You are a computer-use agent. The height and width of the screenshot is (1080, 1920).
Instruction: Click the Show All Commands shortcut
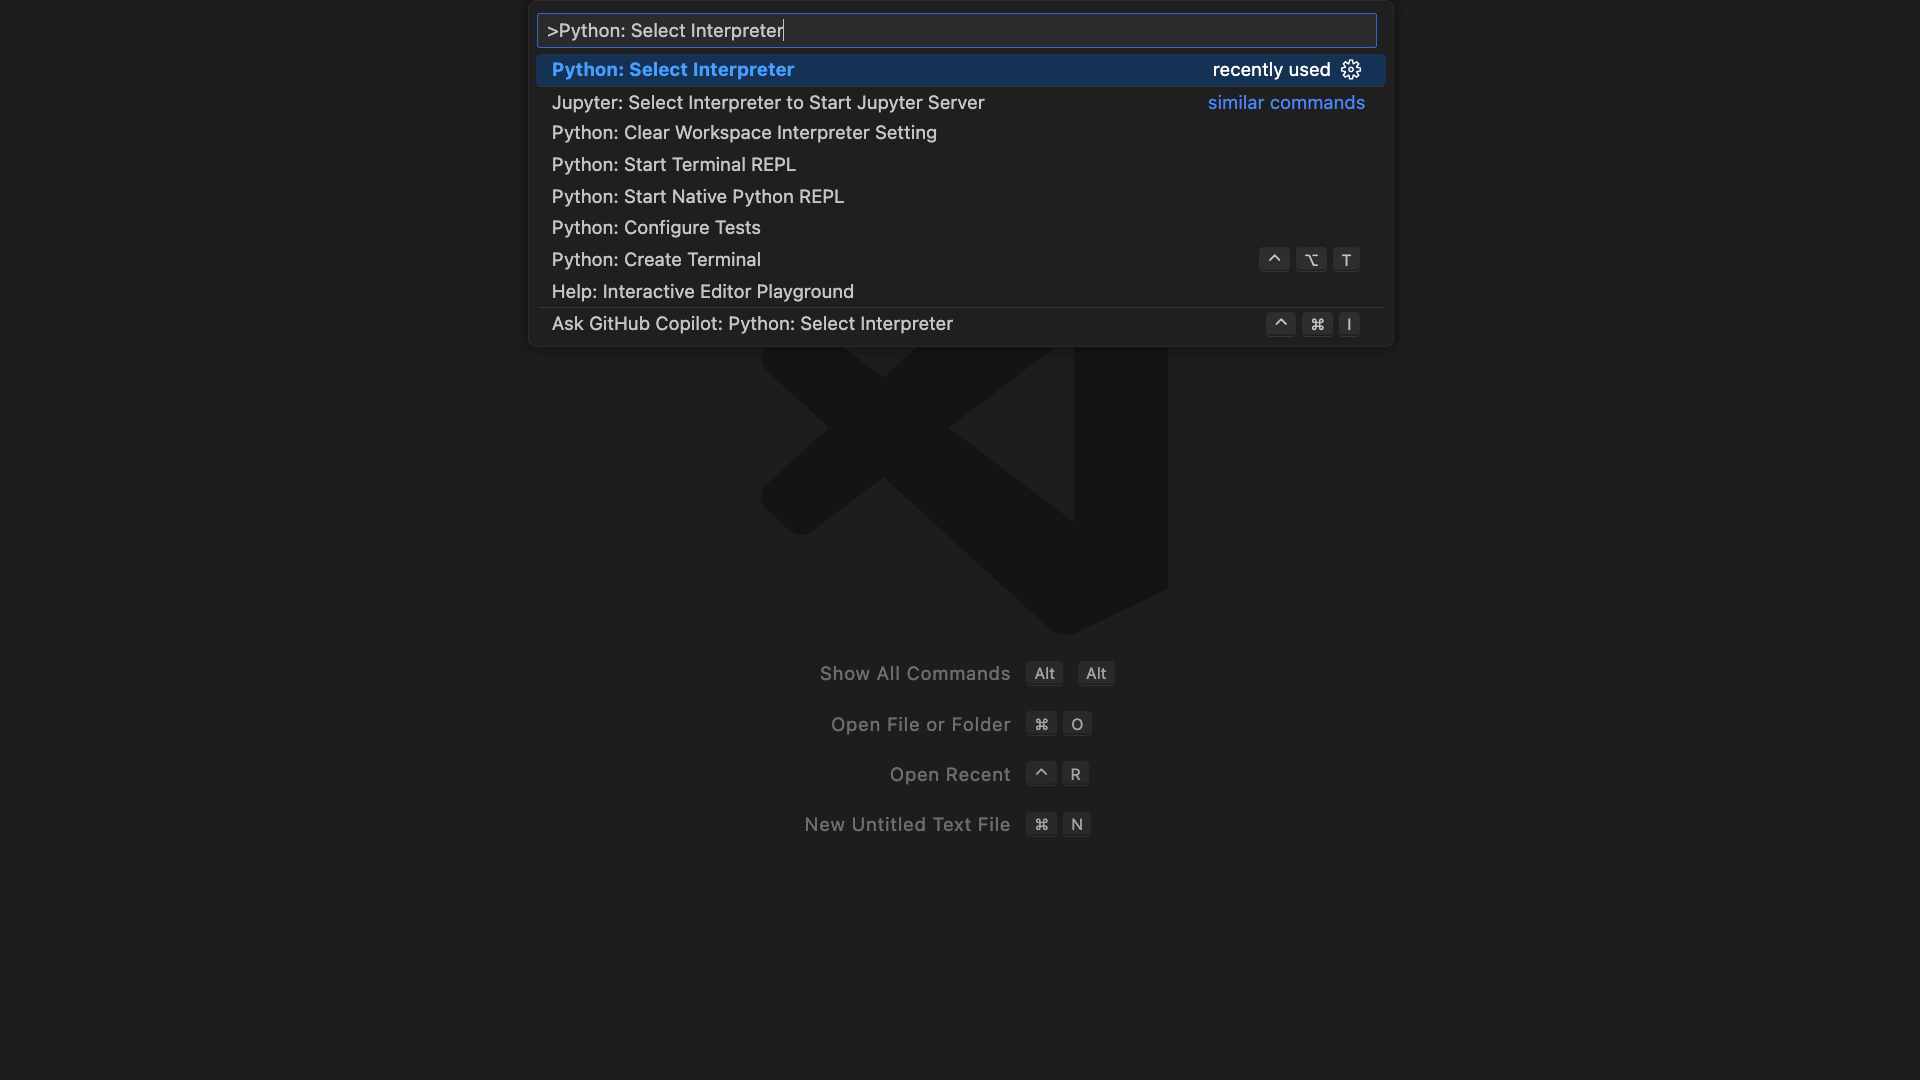pos(914,673)
